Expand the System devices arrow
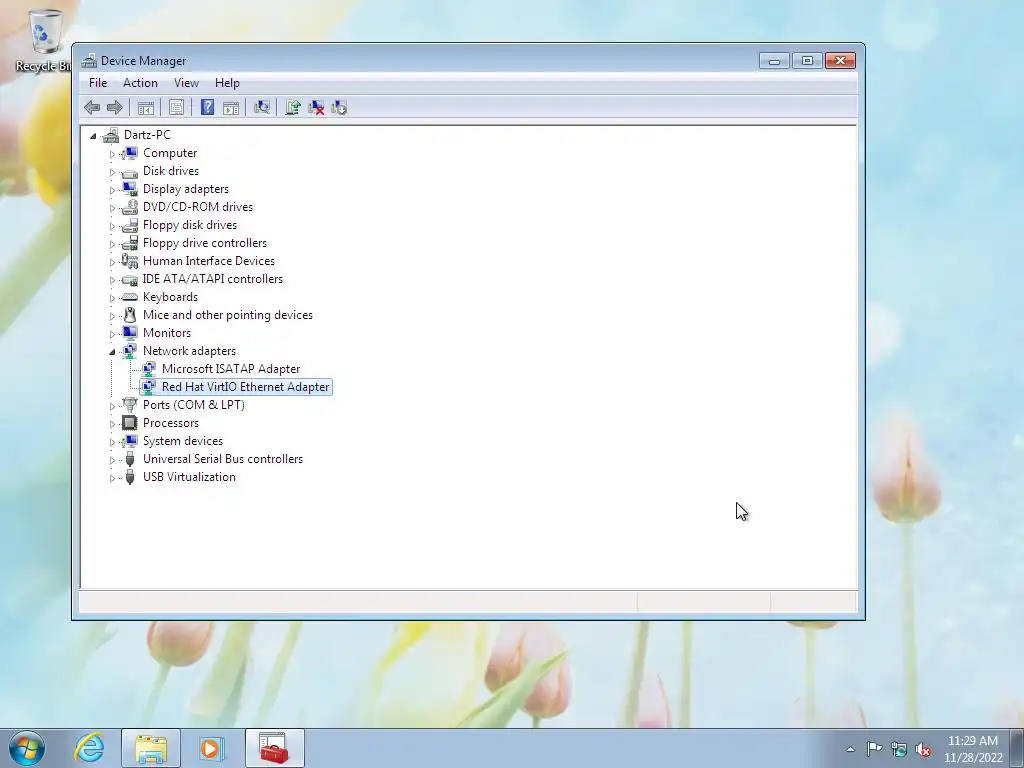1024x768 pixels. [112, 442]
